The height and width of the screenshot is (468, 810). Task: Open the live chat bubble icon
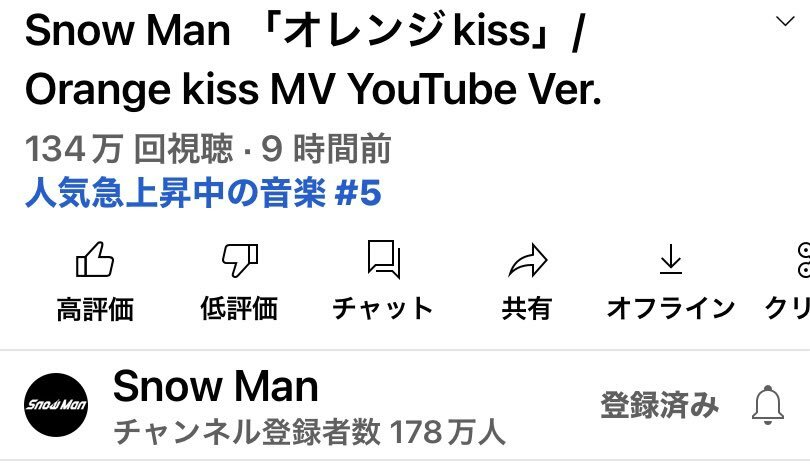384,259
